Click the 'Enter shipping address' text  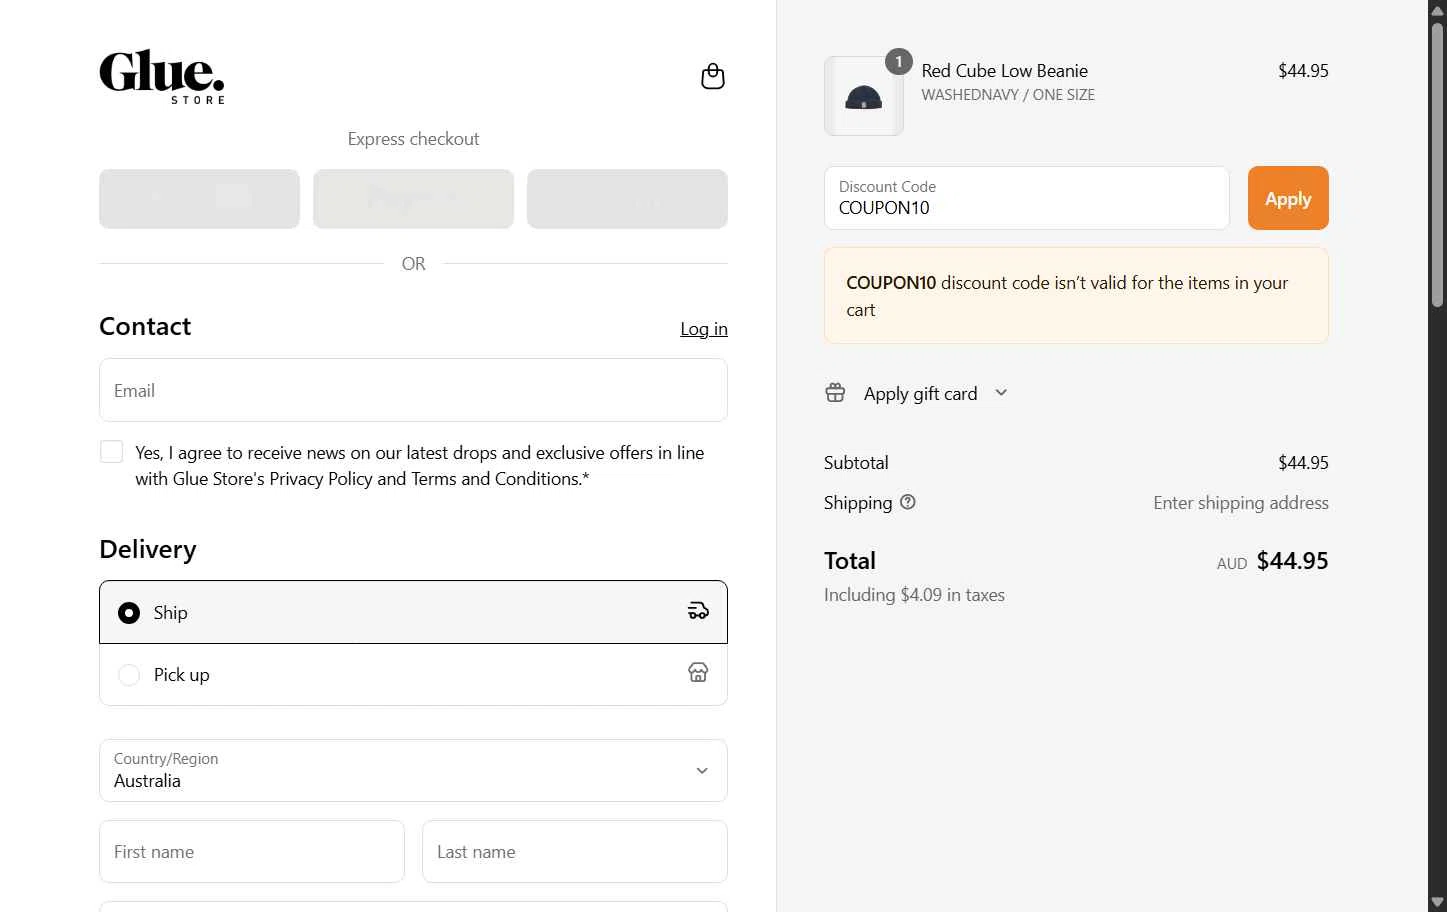coord(1241,503)
